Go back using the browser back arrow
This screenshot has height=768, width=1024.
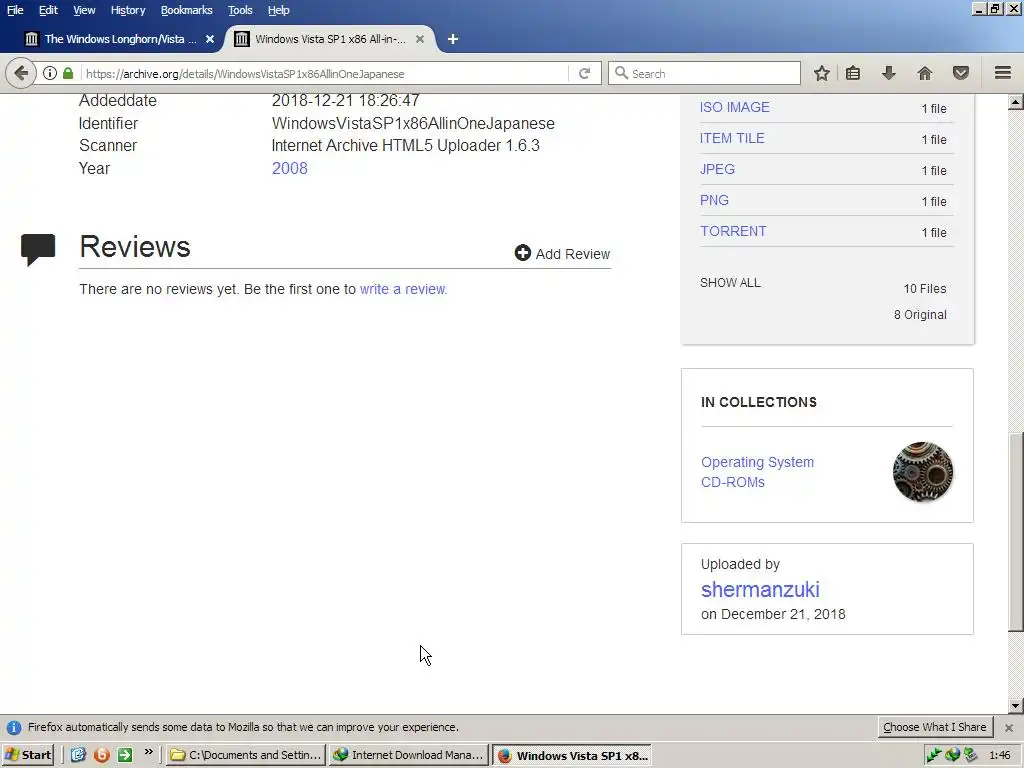pos(21,73)
